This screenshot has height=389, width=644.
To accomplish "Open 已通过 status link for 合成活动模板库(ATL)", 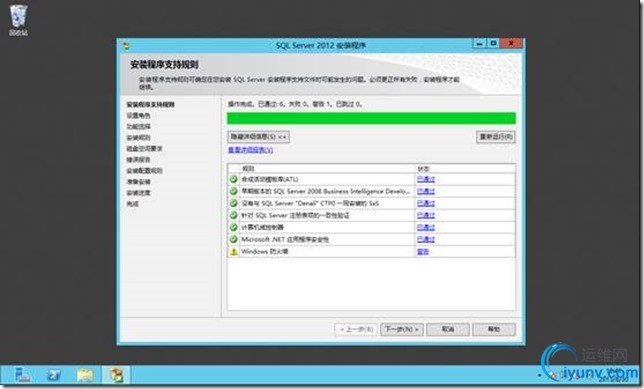I will [x=426, y=179].
